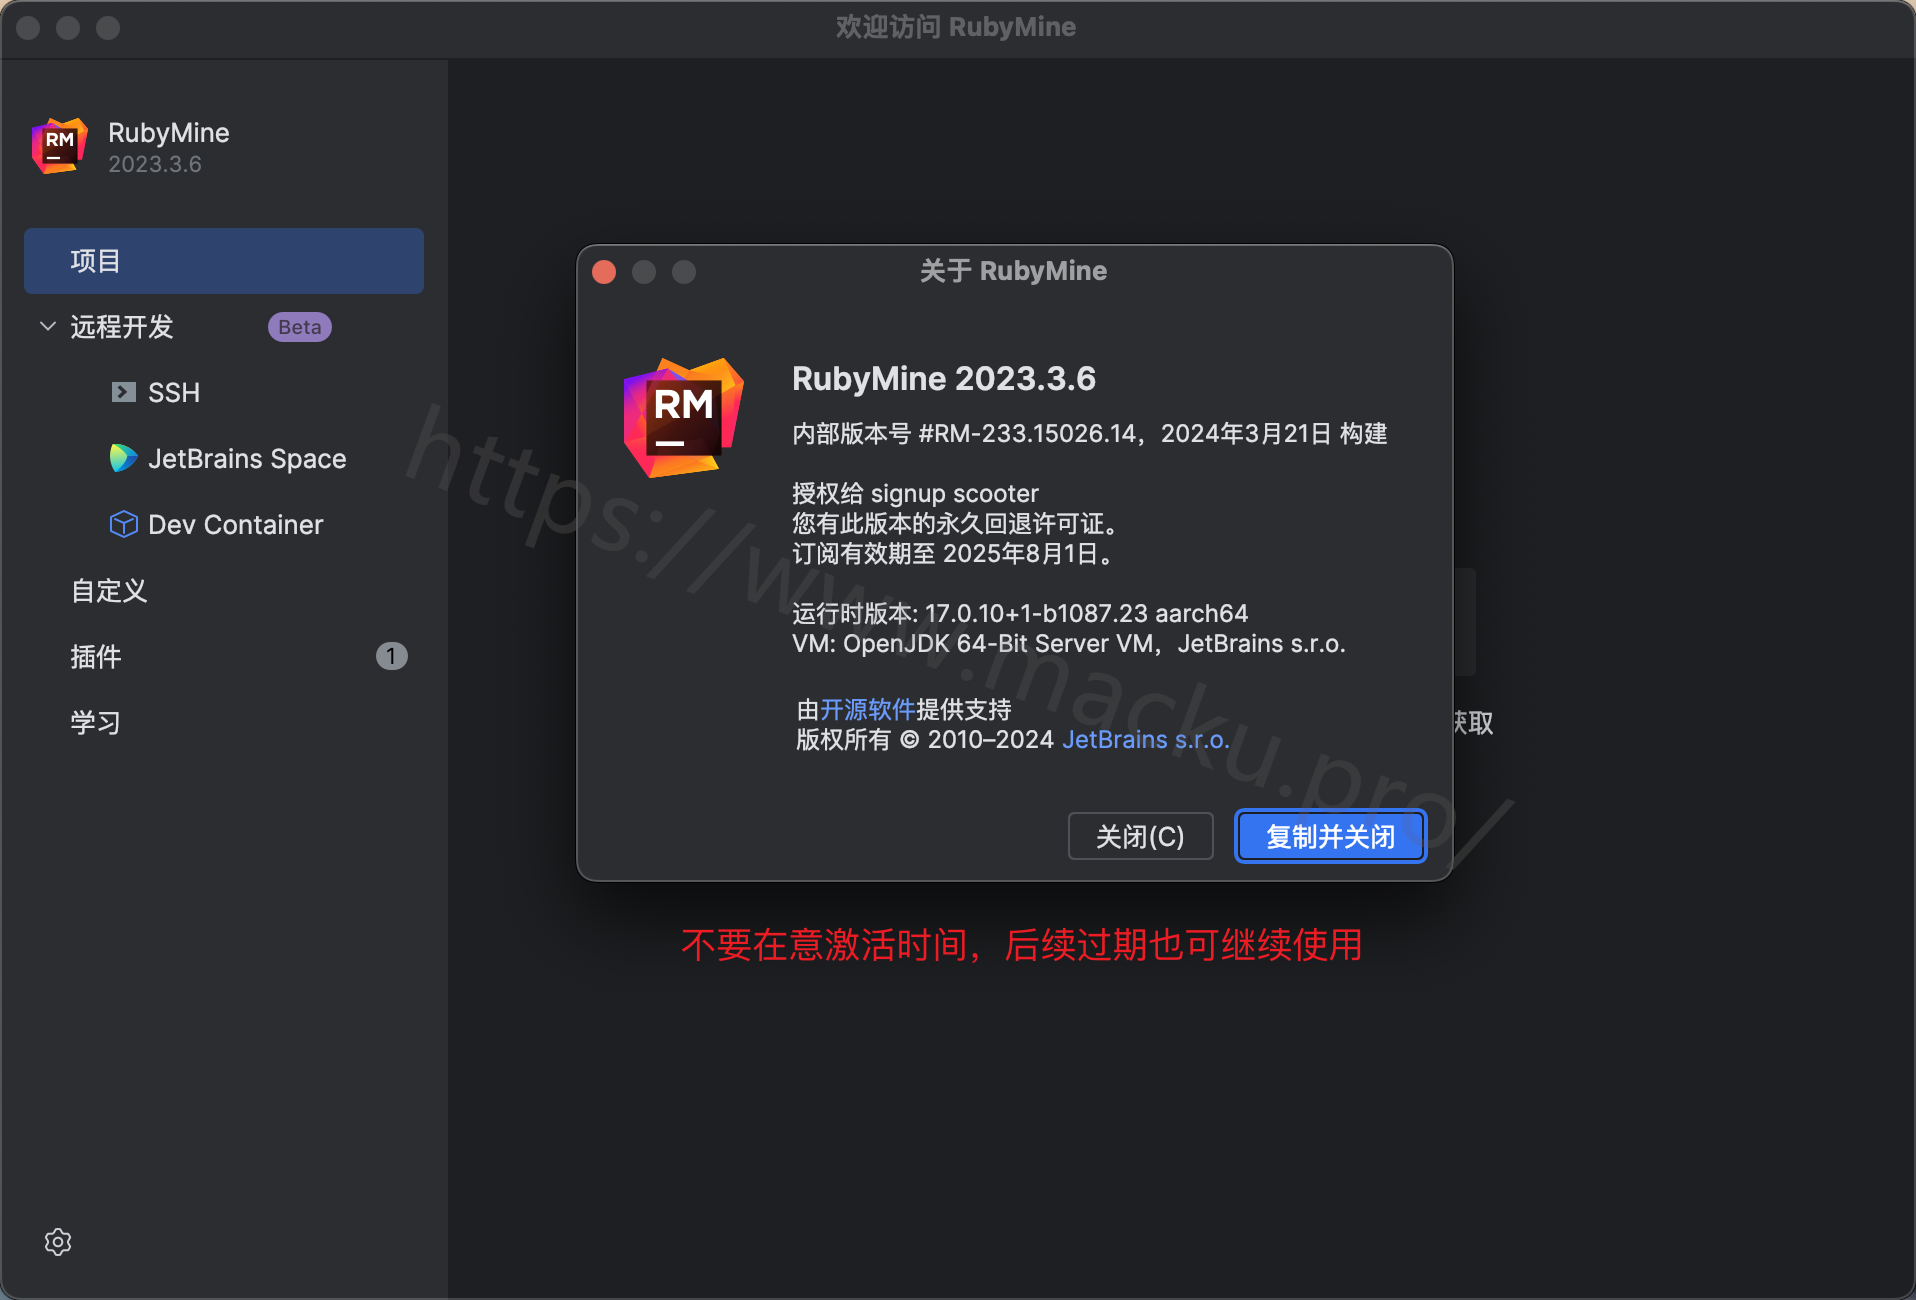Click the RubyMine logo in the sidebar header

pos(60,146)
